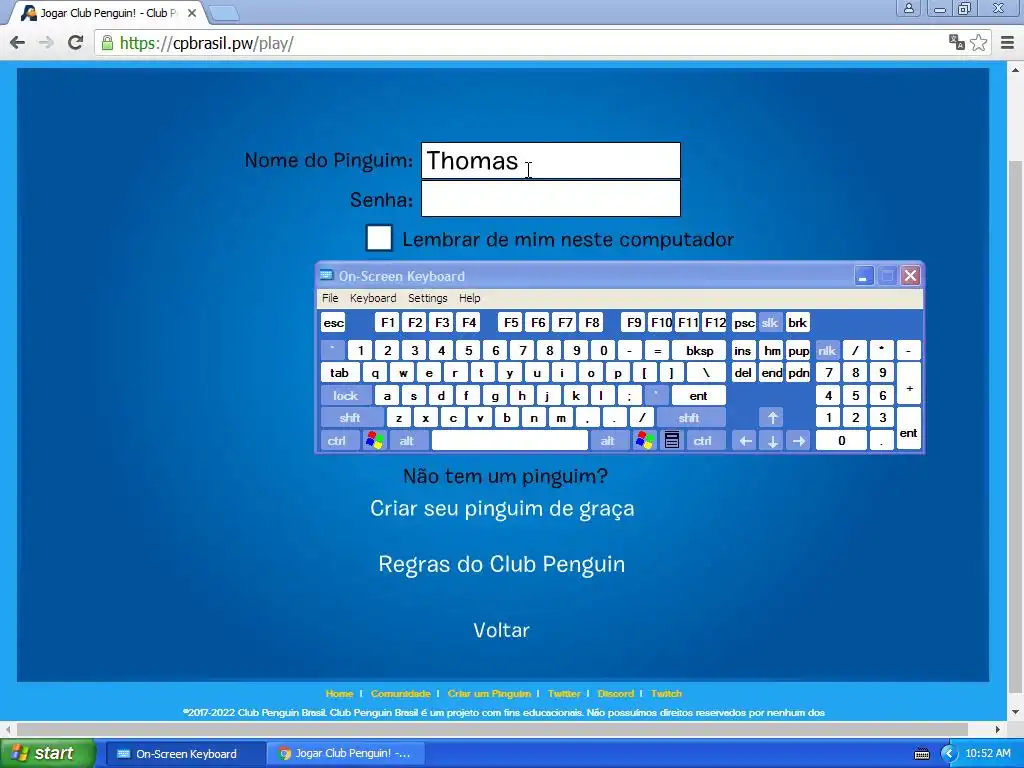Open the Discord footer link

click(x=615, y=694)
